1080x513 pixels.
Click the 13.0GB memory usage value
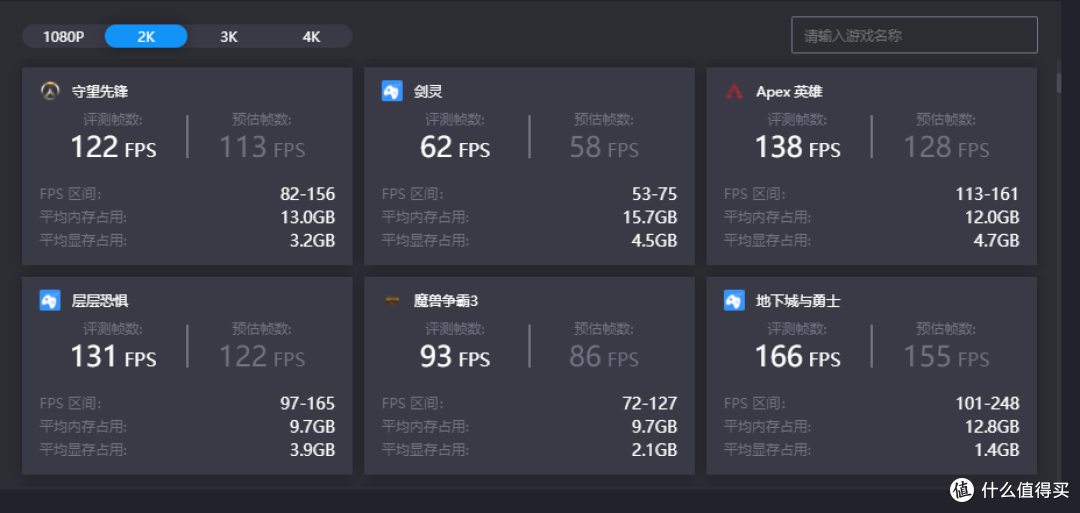(308, 218)
